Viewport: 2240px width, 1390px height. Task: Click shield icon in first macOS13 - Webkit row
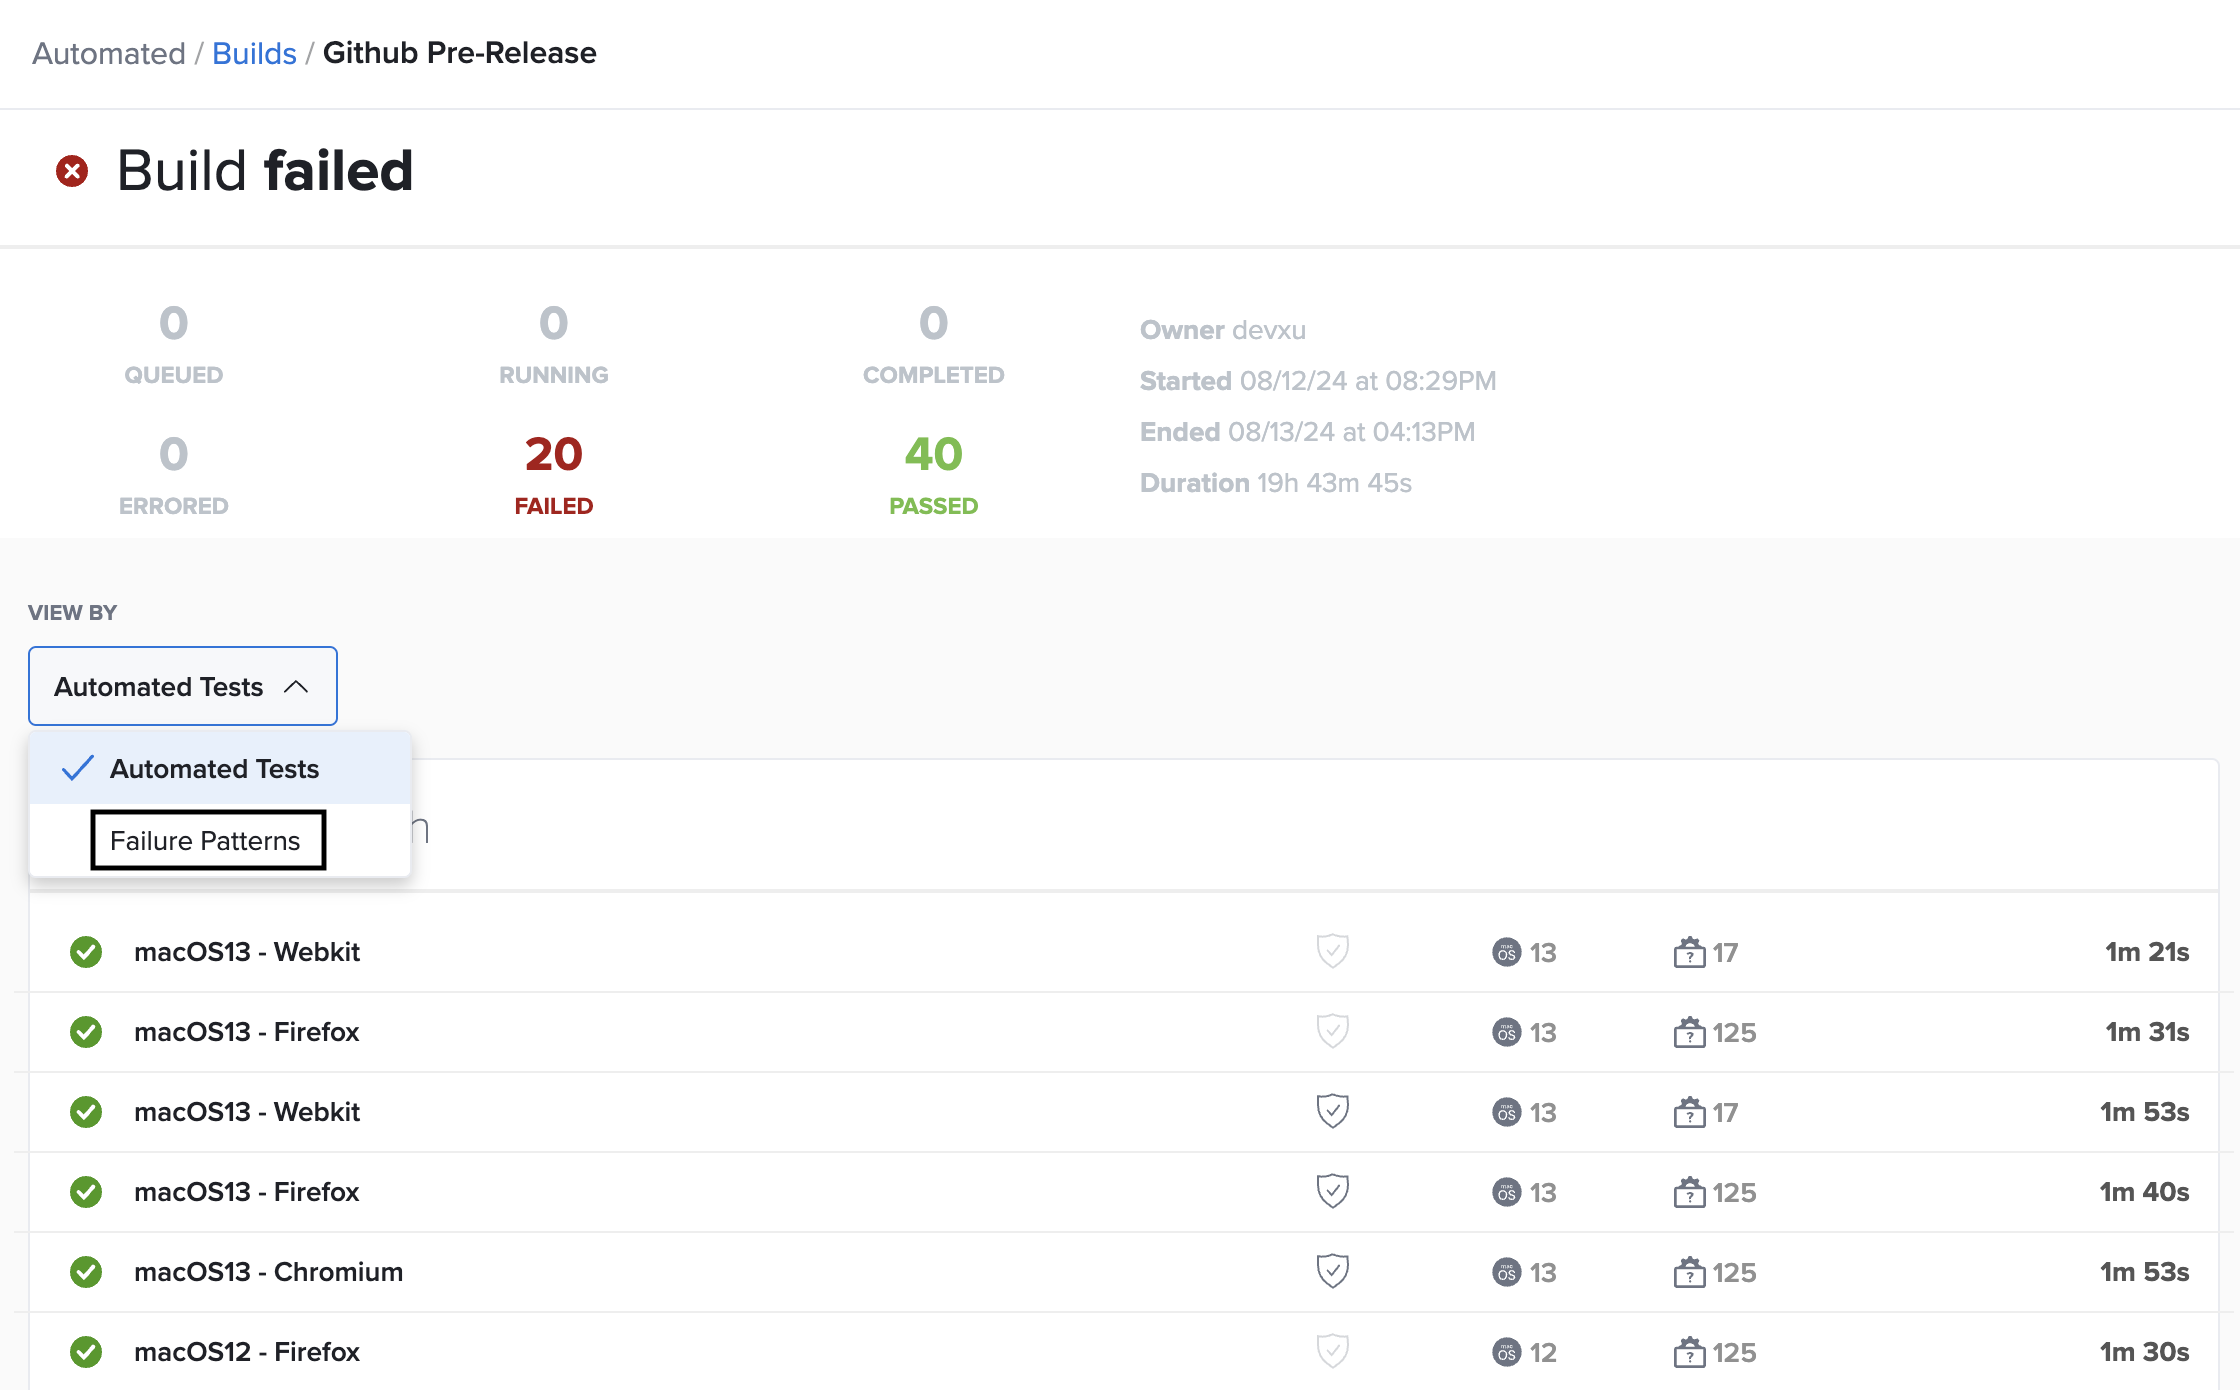1332,951
